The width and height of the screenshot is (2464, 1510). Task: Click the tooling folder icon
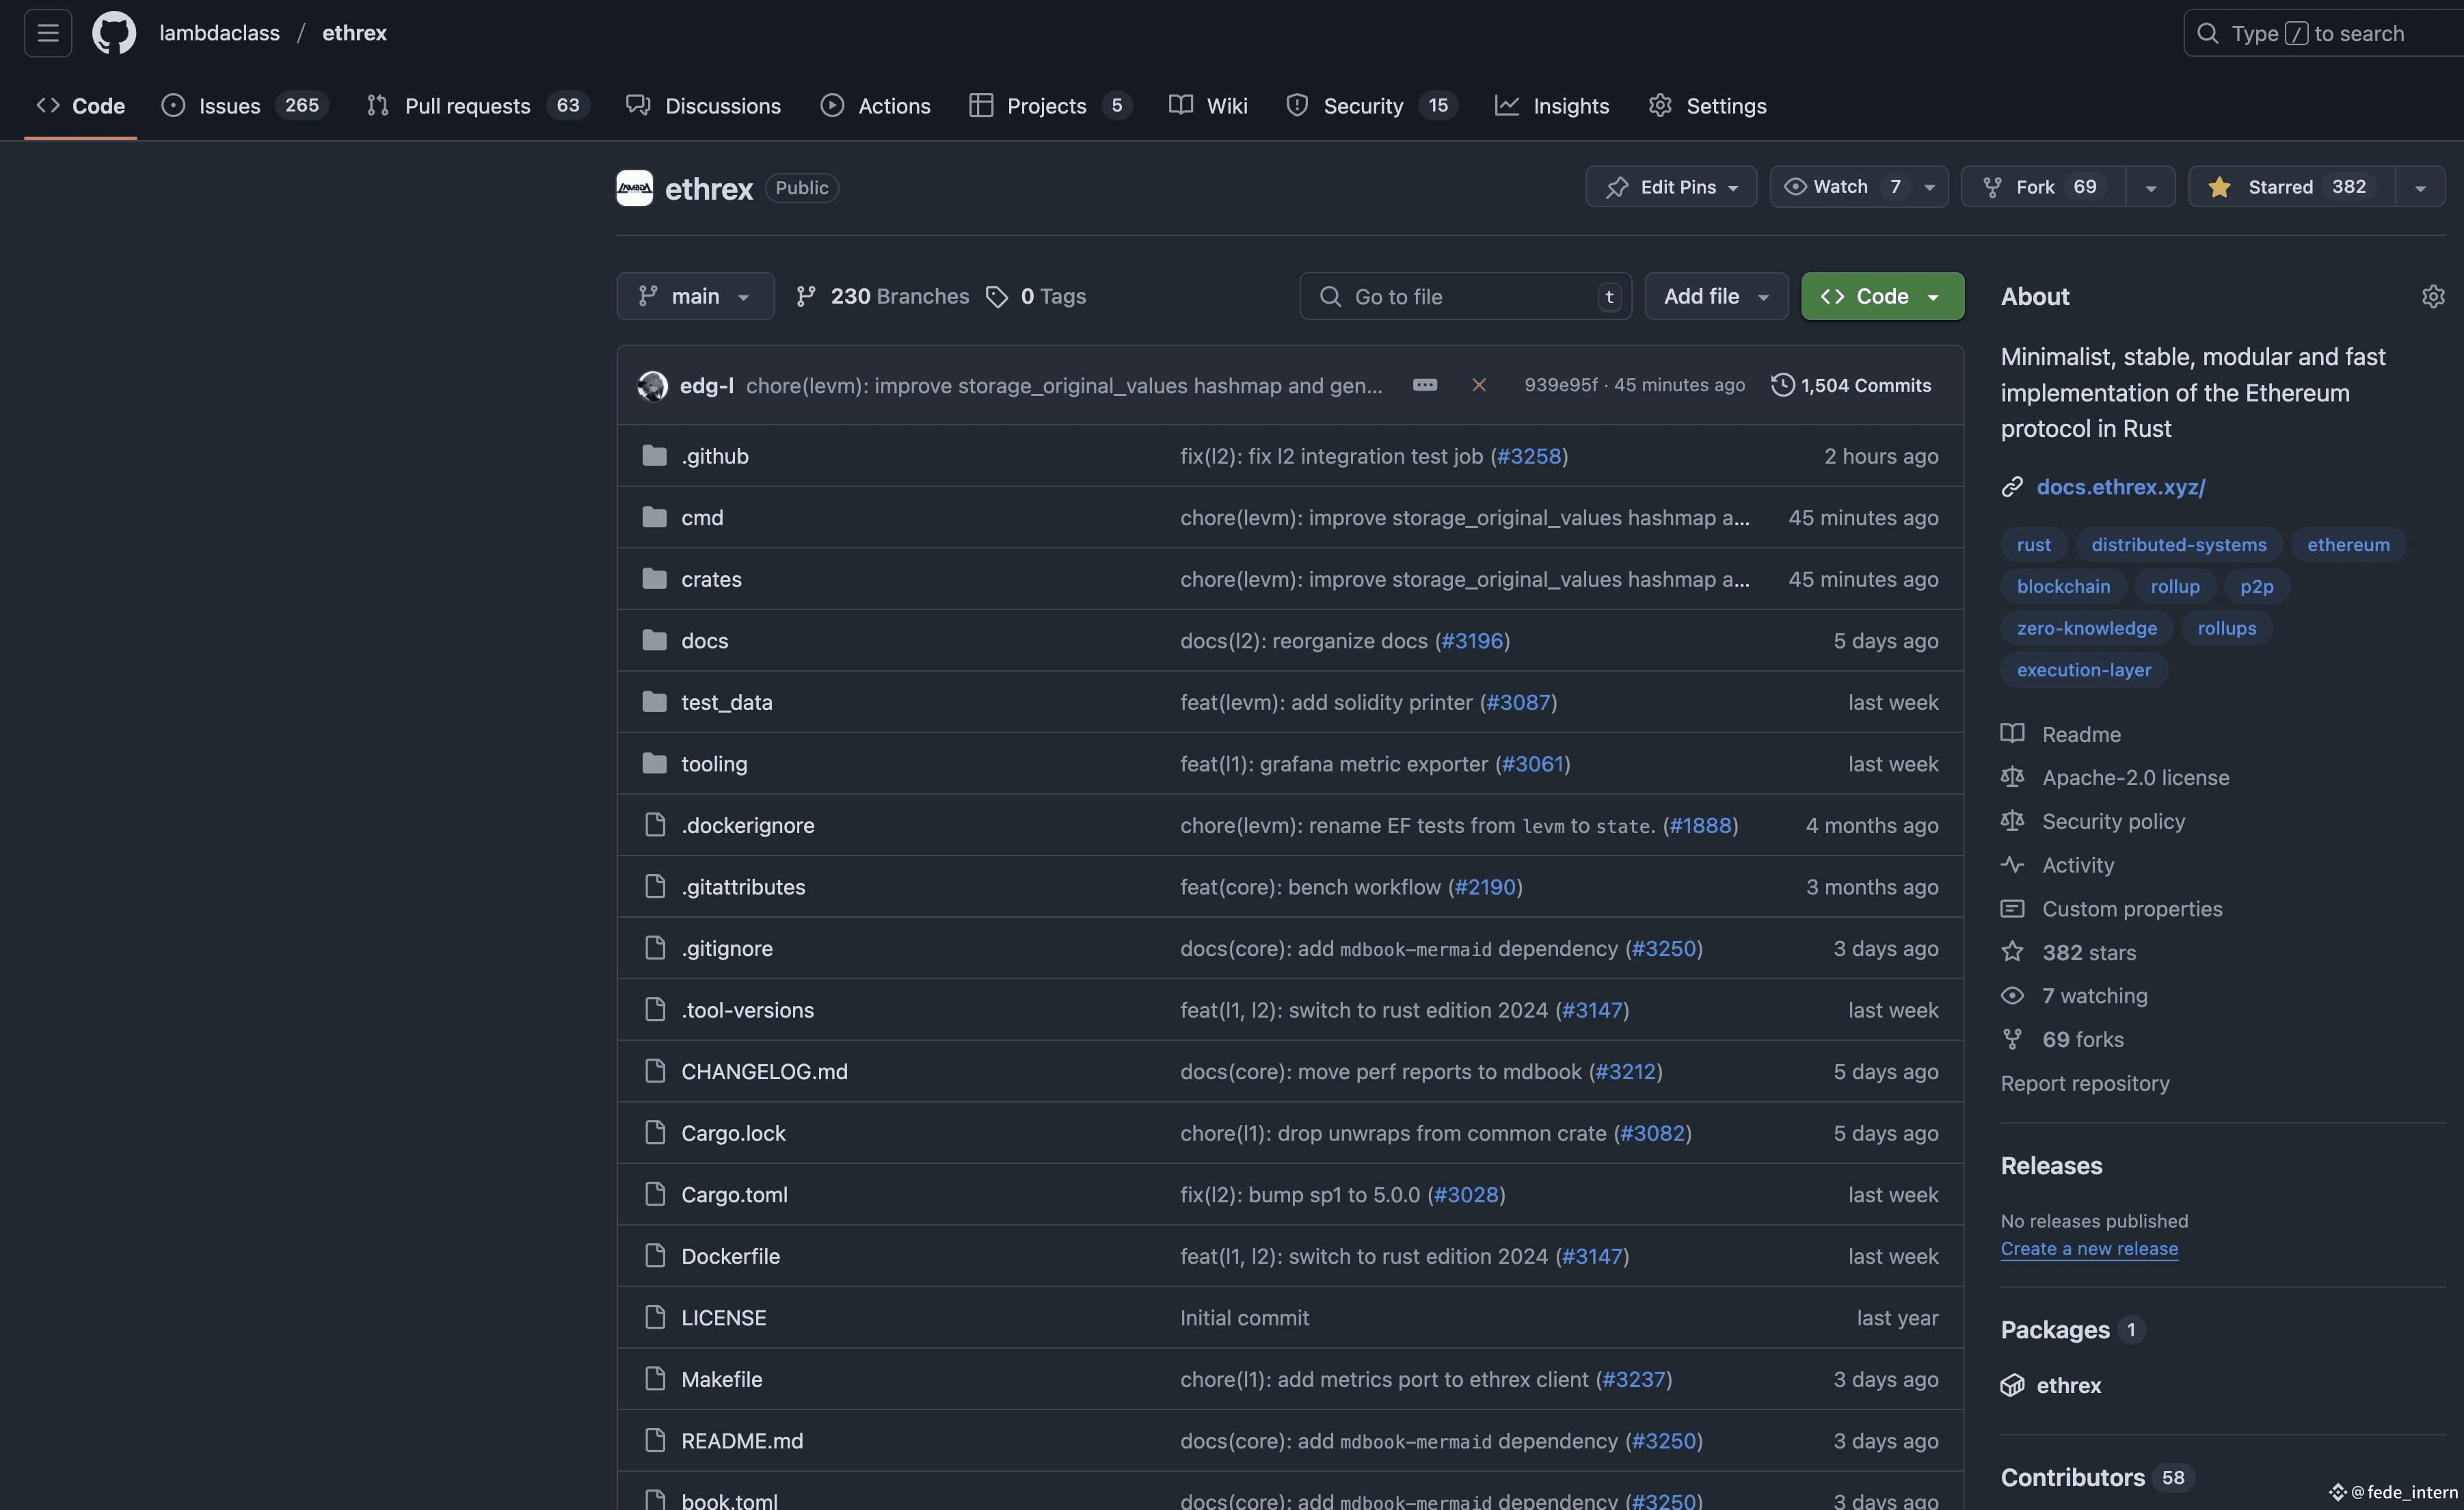pos(655,764)
